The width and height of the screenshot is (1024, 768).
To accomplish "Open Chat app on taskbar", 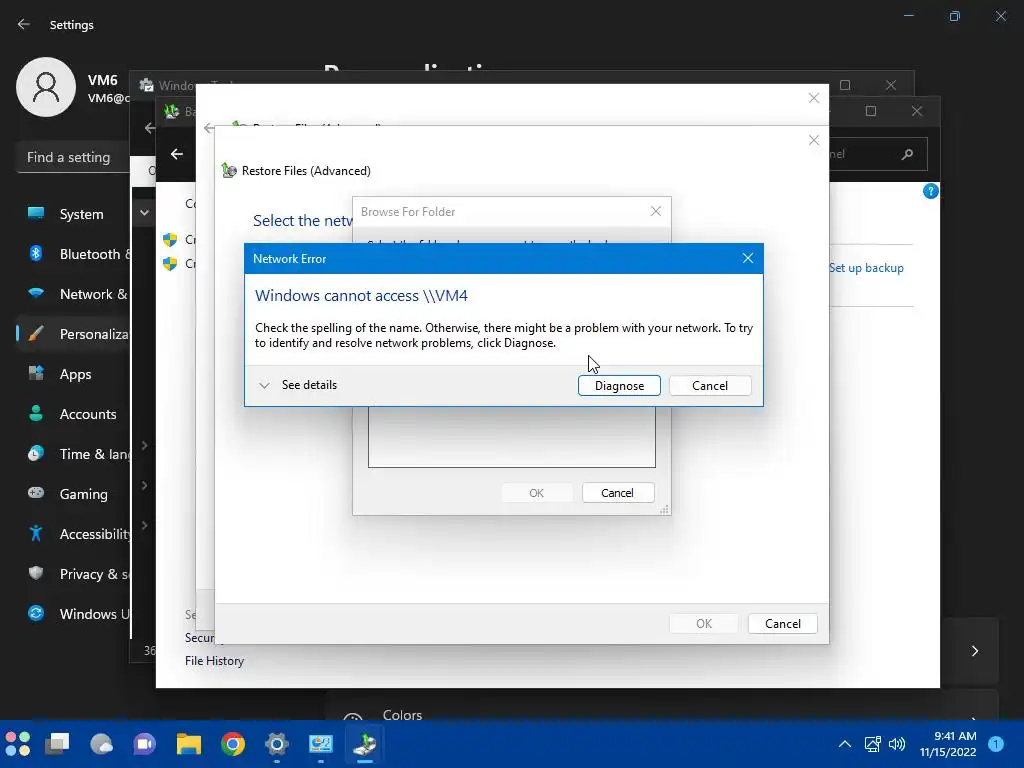I will tap(144, 744).
